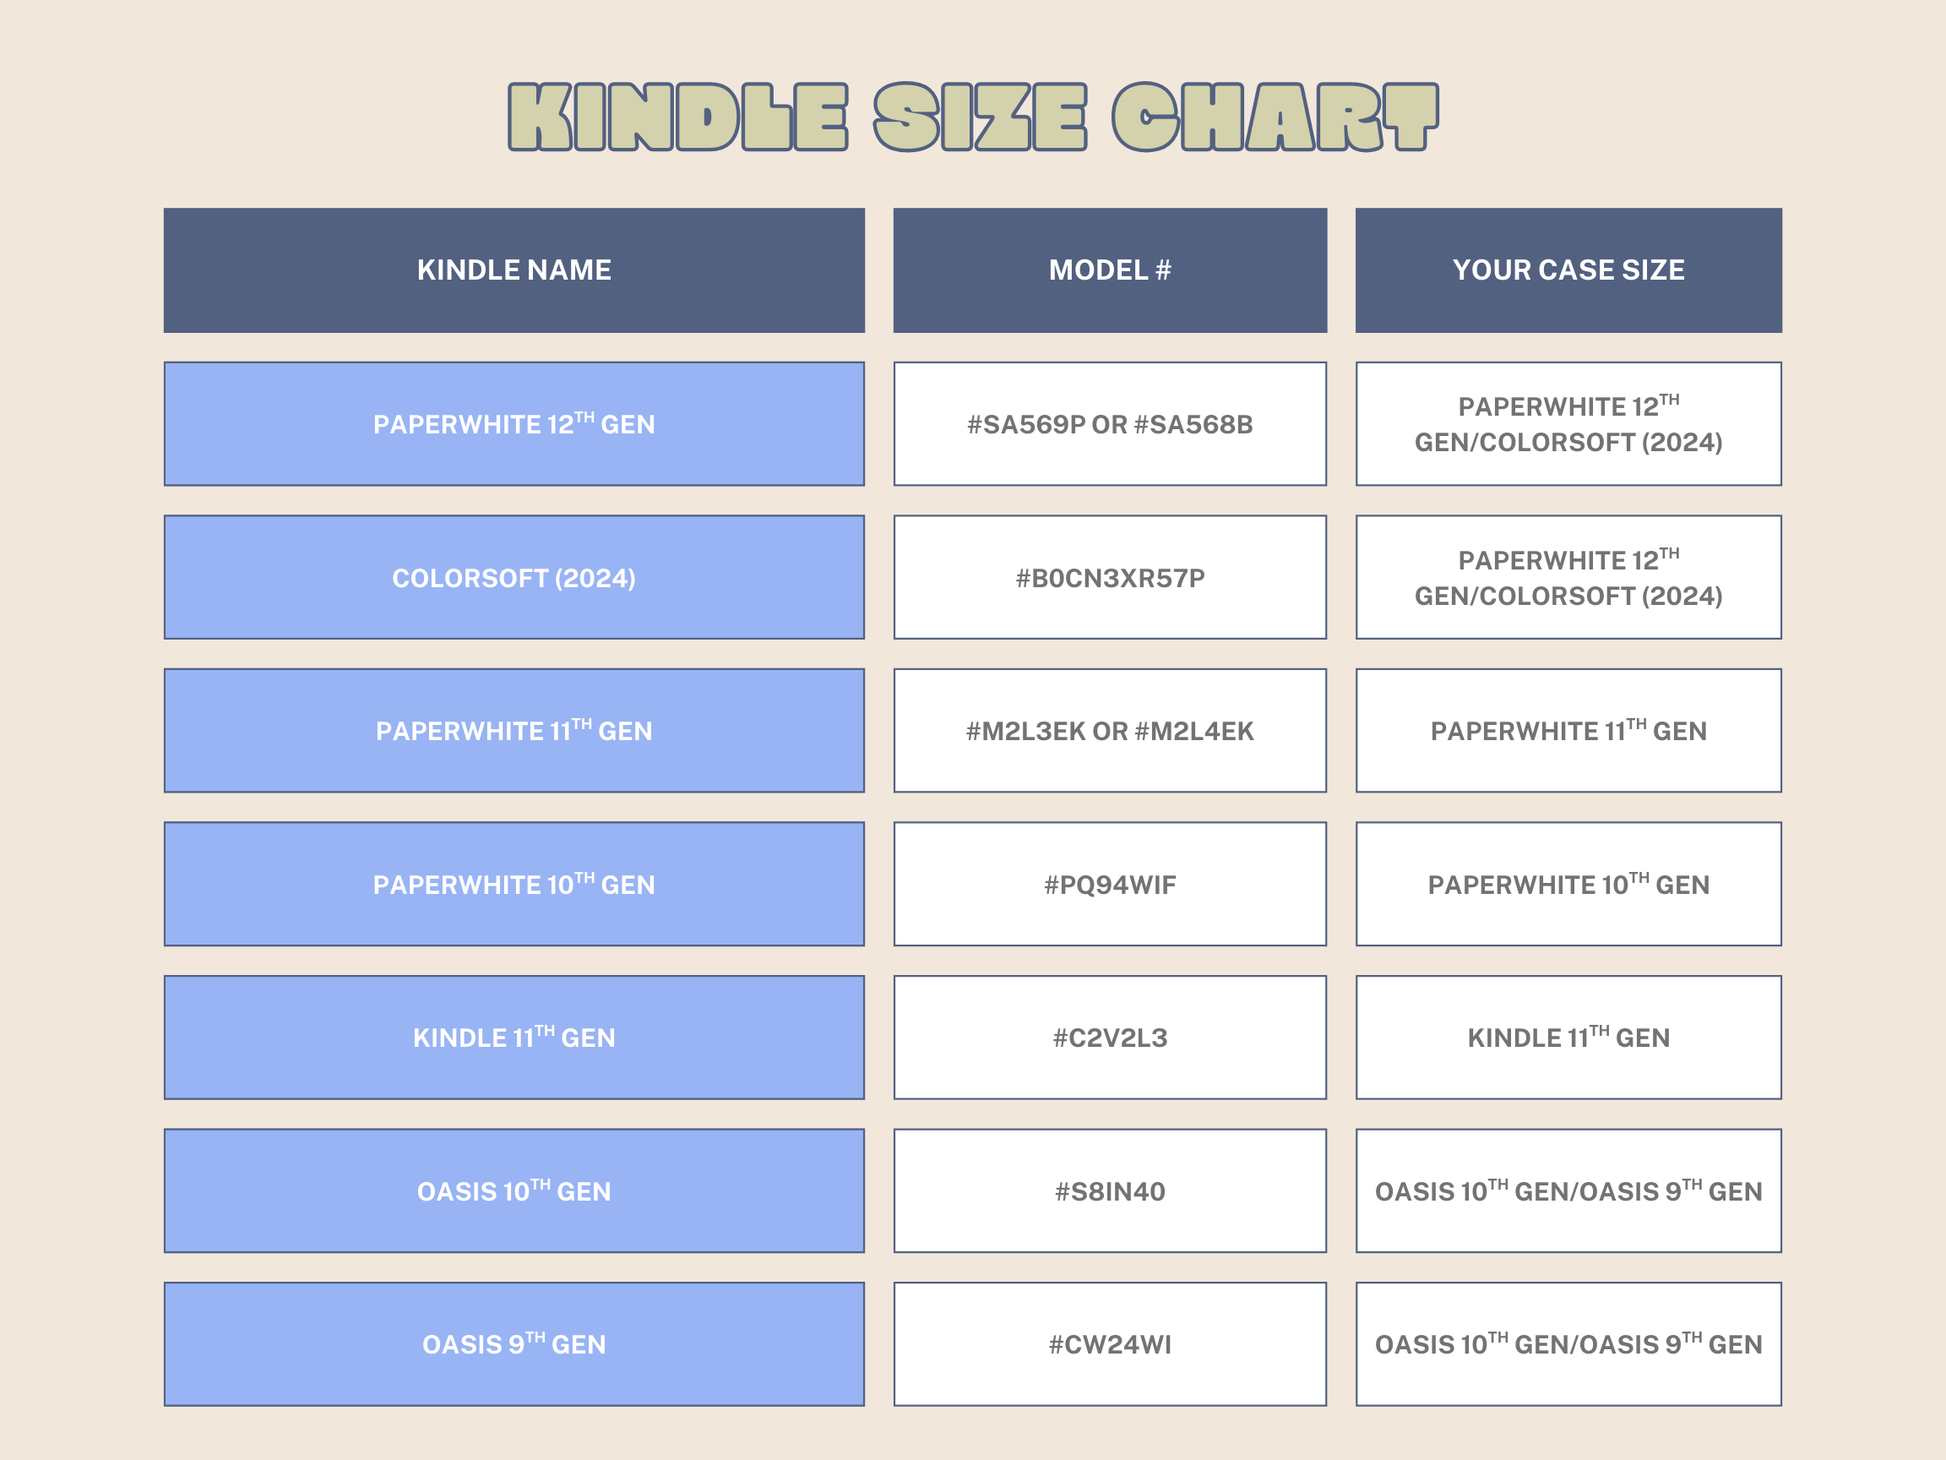The height and width of the screenshot is (1460, 1946).
Task: Select the #B0CN3XR57P model number cell
Action: click(x=1110, y=578)
